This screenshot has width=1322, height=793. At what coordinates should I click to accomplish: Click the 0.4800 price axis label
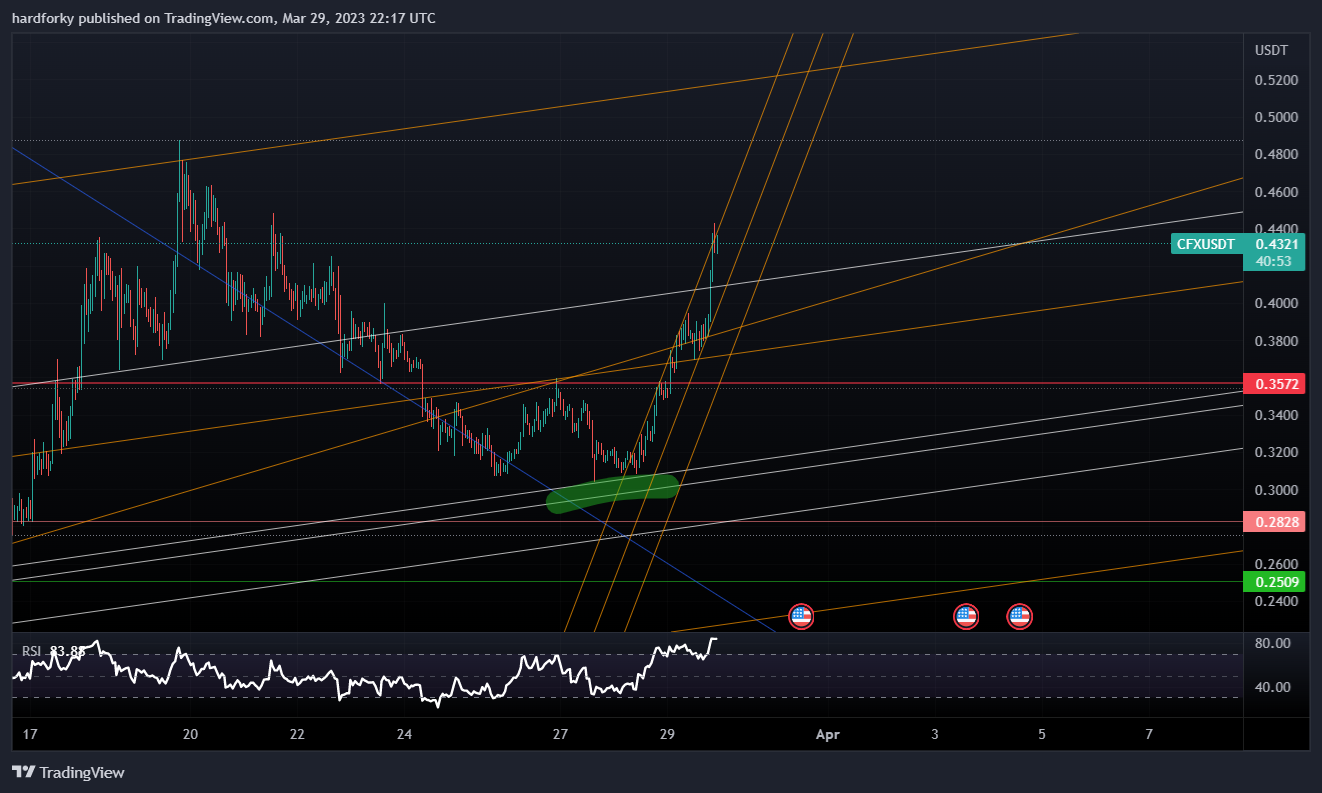tap(1276, 154)
